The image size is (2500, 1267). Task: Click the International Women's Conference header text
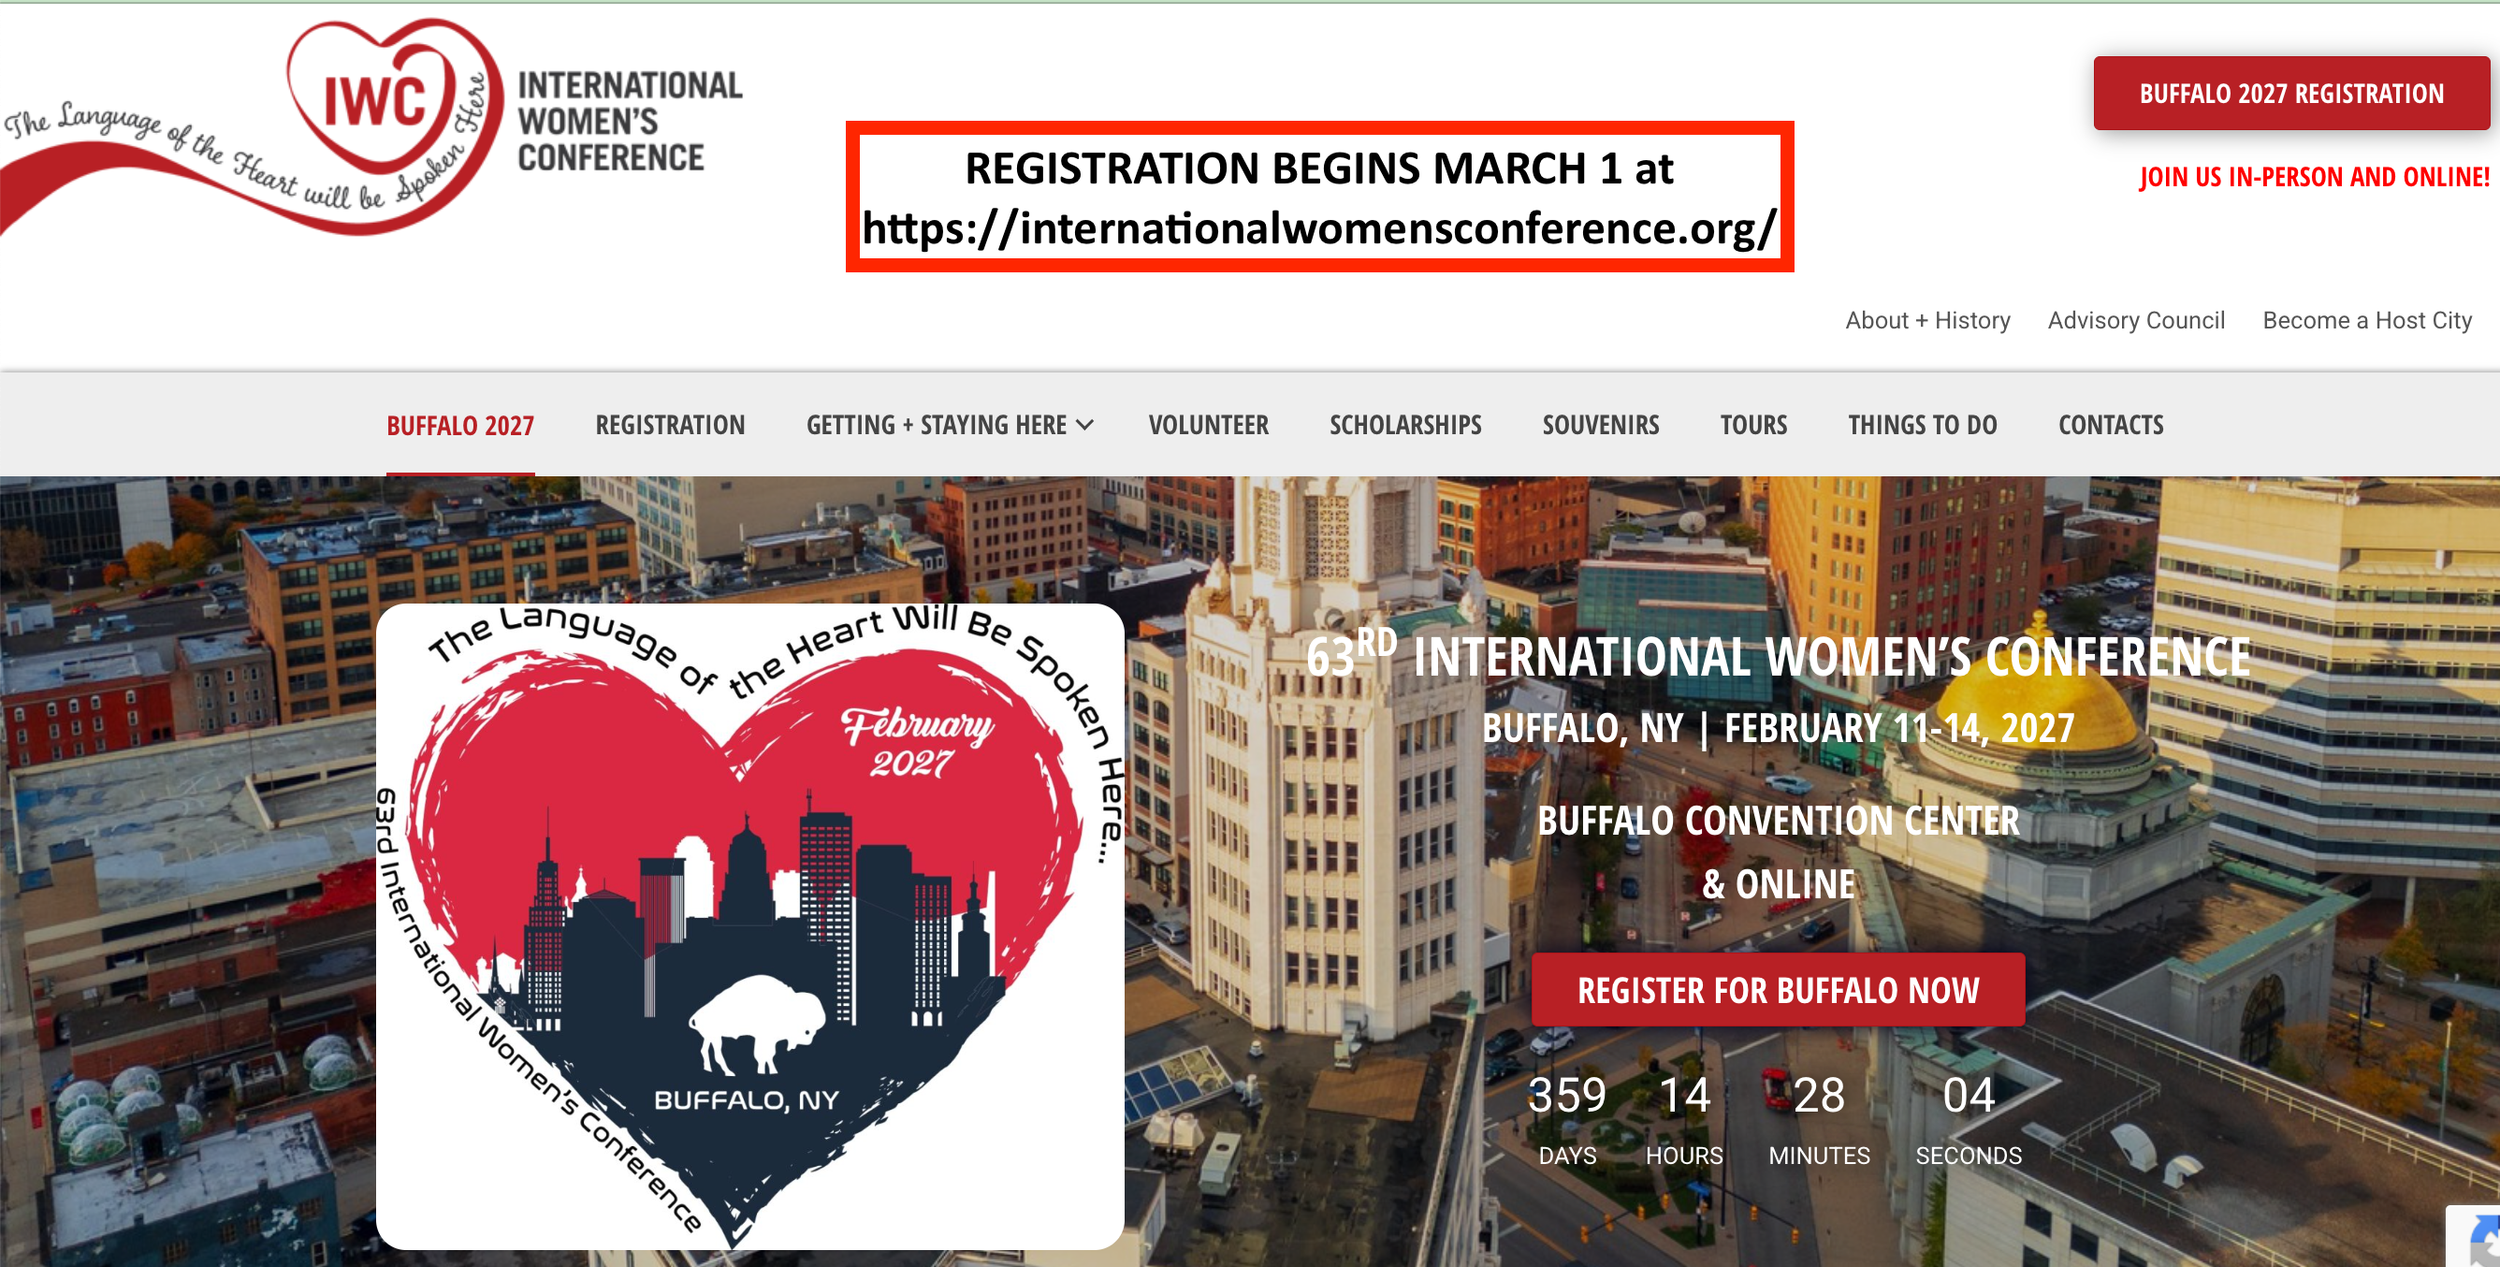[629, 121]
